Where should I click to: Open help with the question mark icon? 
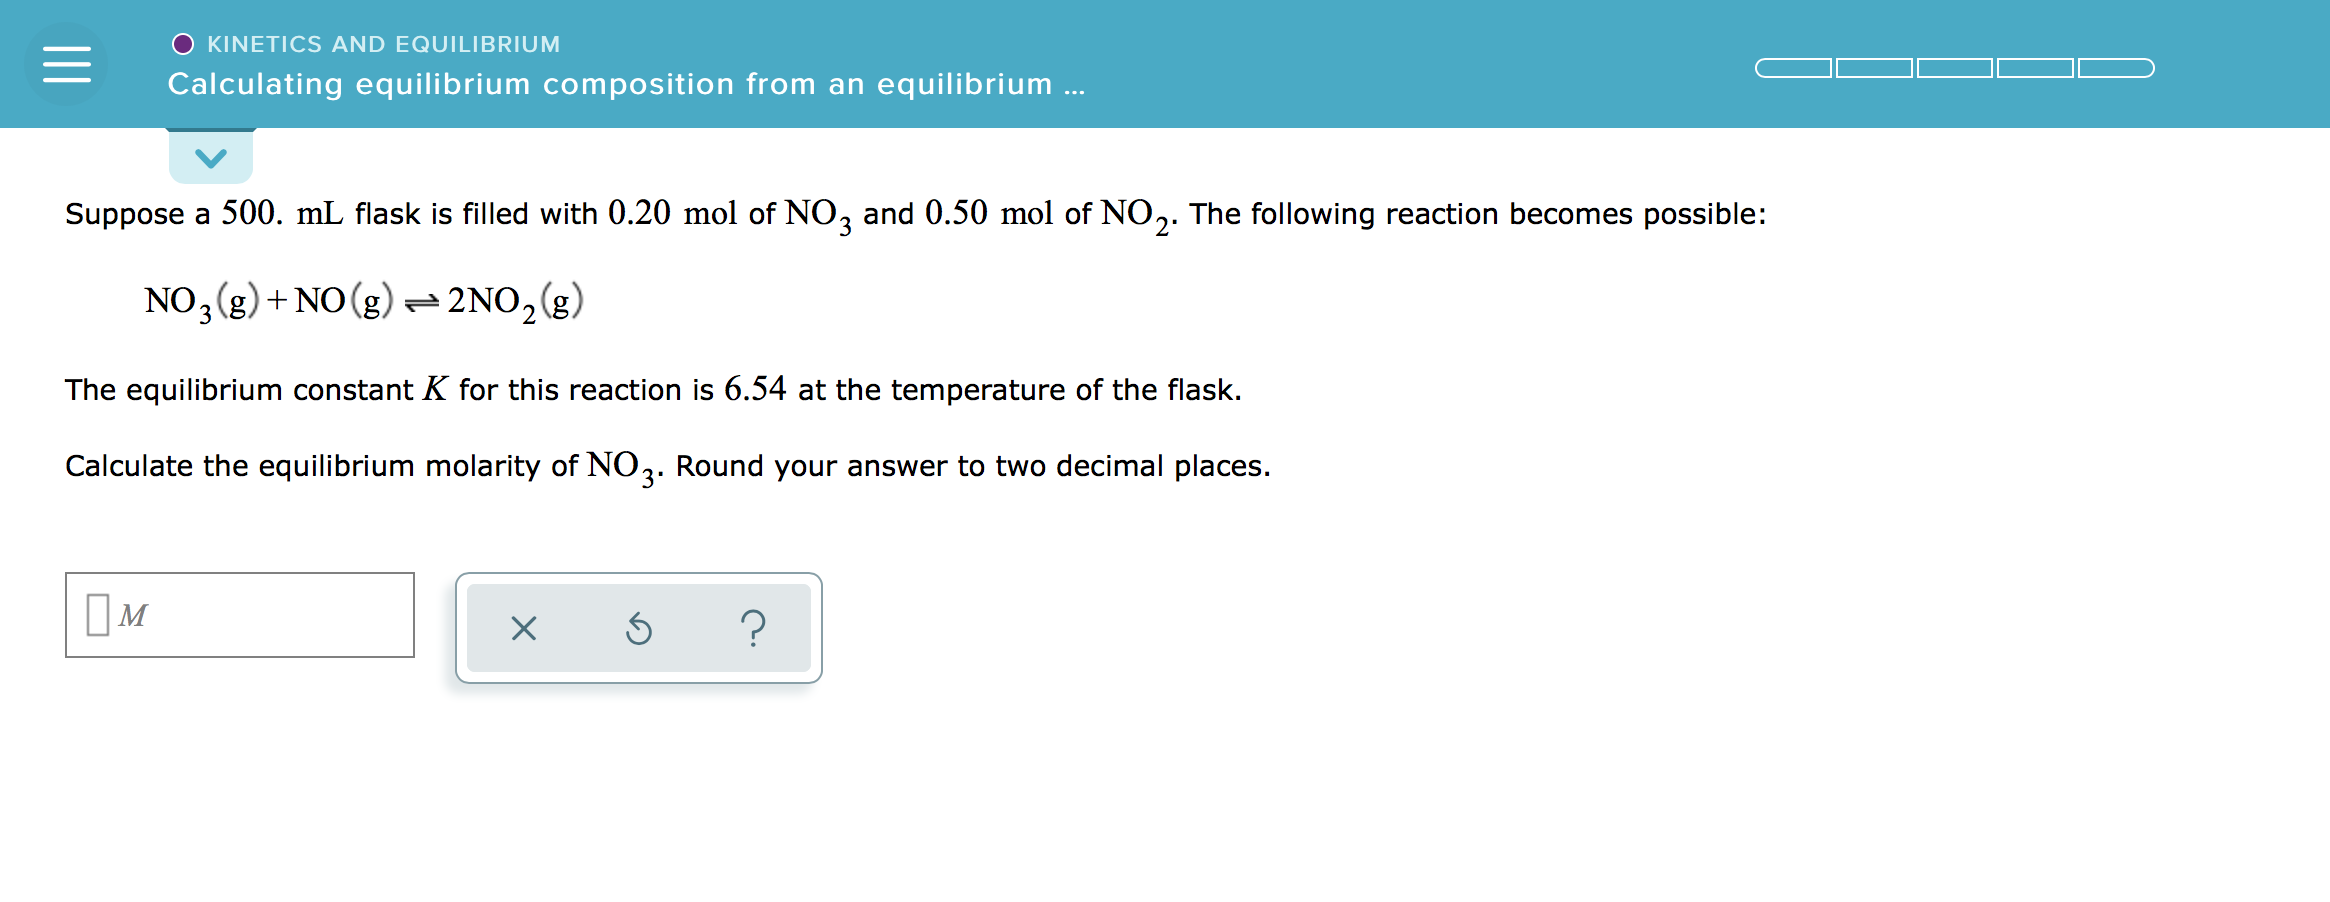(753, 627)
